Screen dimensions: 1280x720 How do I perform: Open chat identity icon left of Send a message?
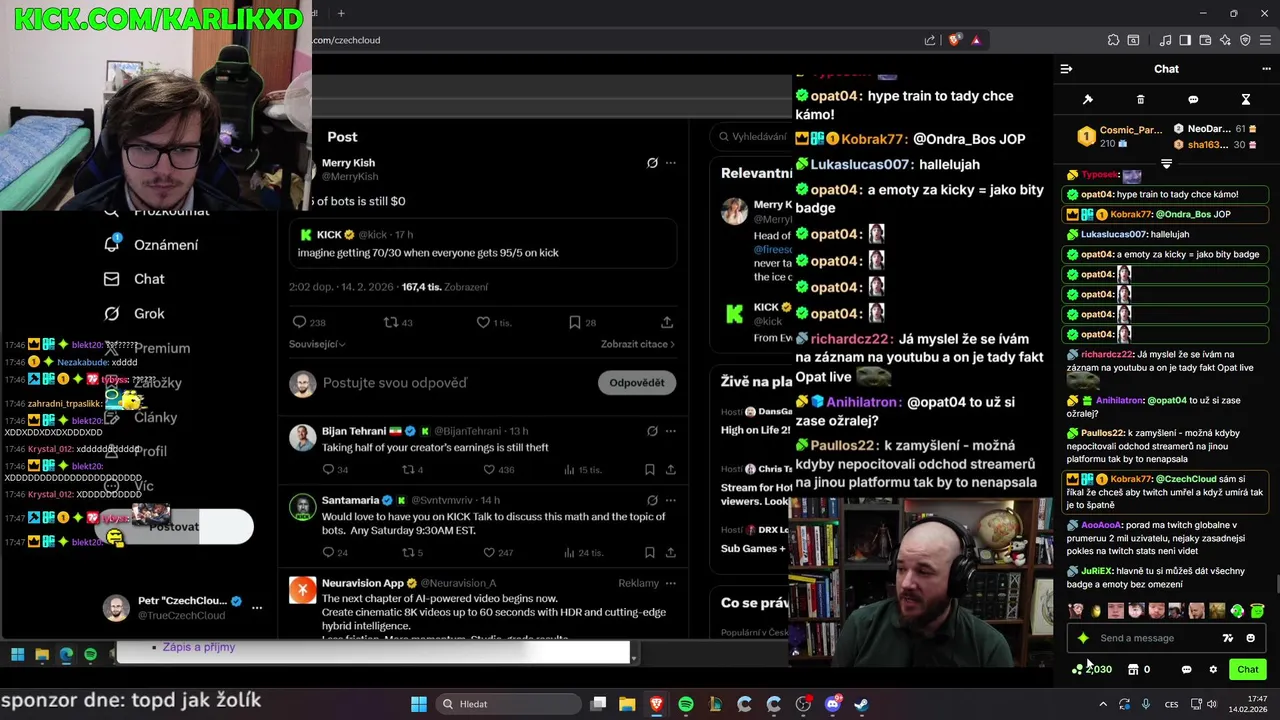click(1083, 638)
